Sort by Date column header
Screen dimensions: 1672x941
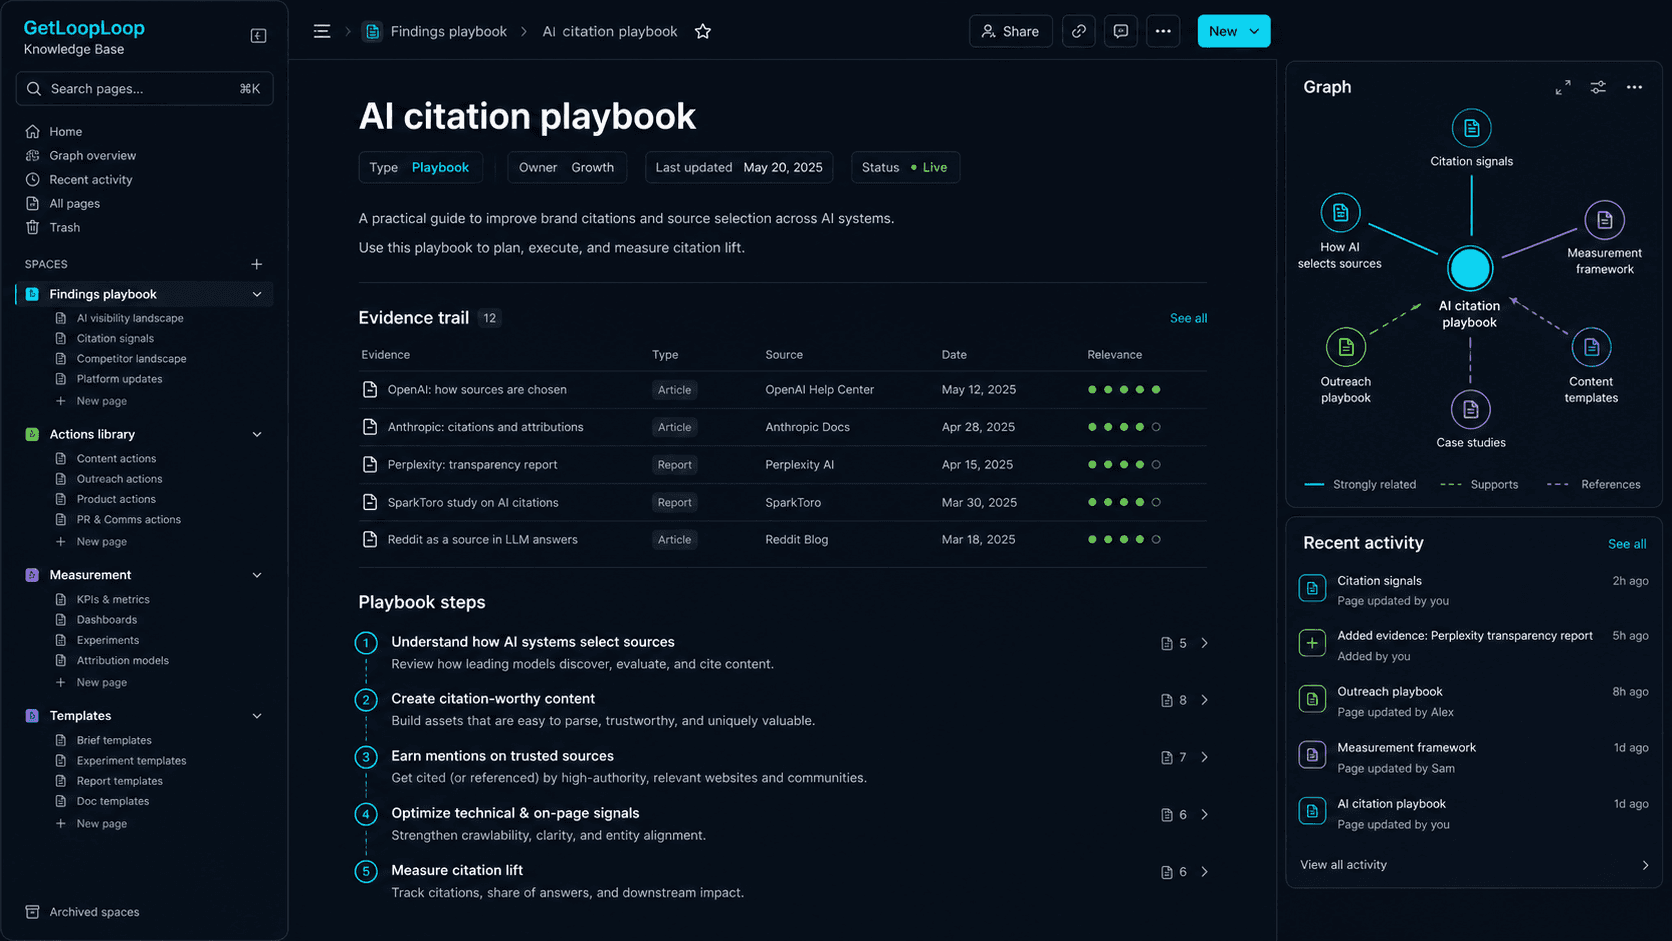pos(954,355)
